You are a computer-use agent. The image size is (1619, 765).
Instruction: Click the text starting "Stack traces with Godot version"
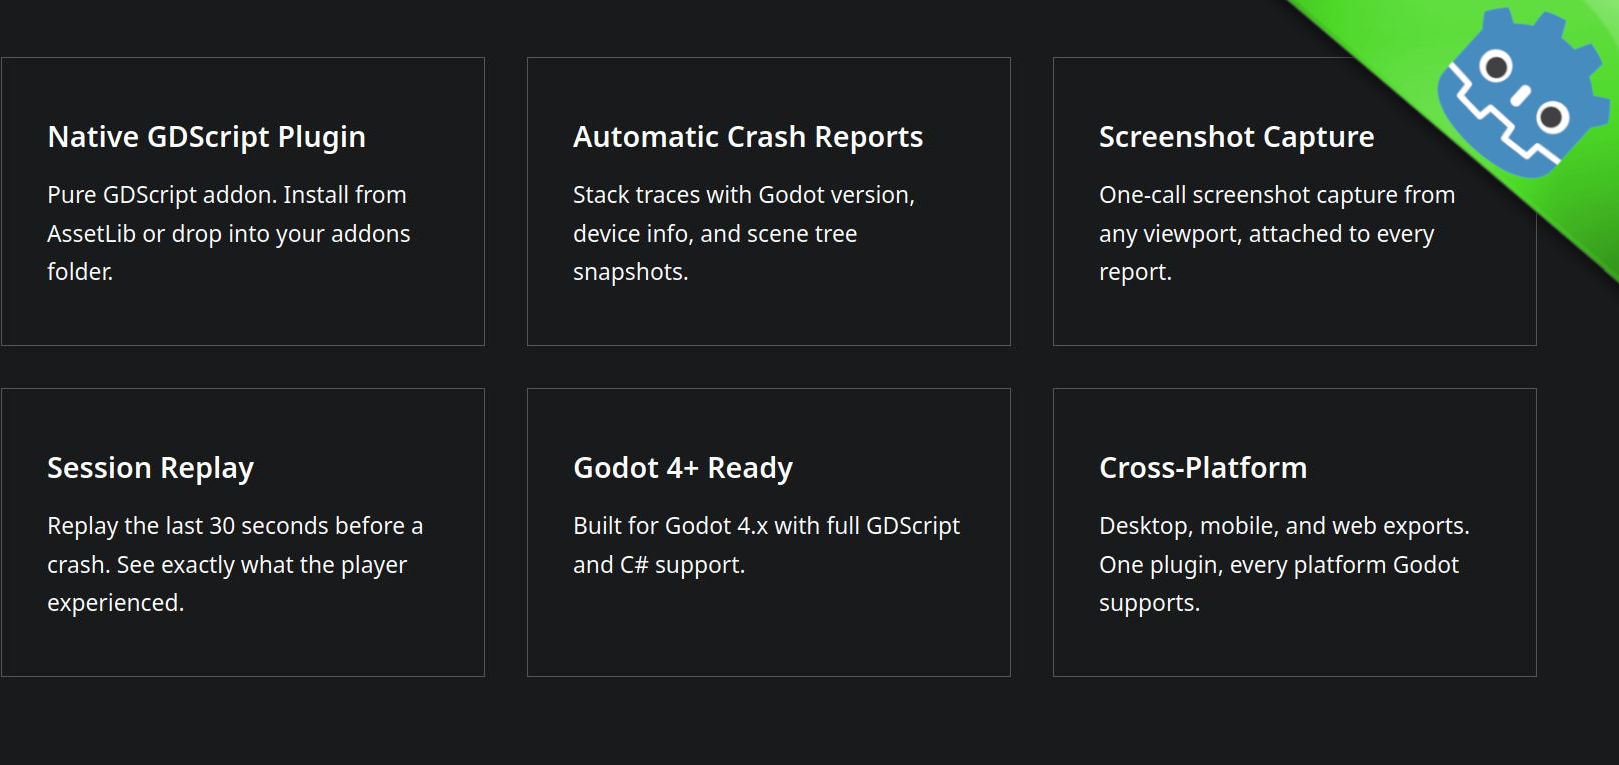pyautogui.click(x=744, y=233)
